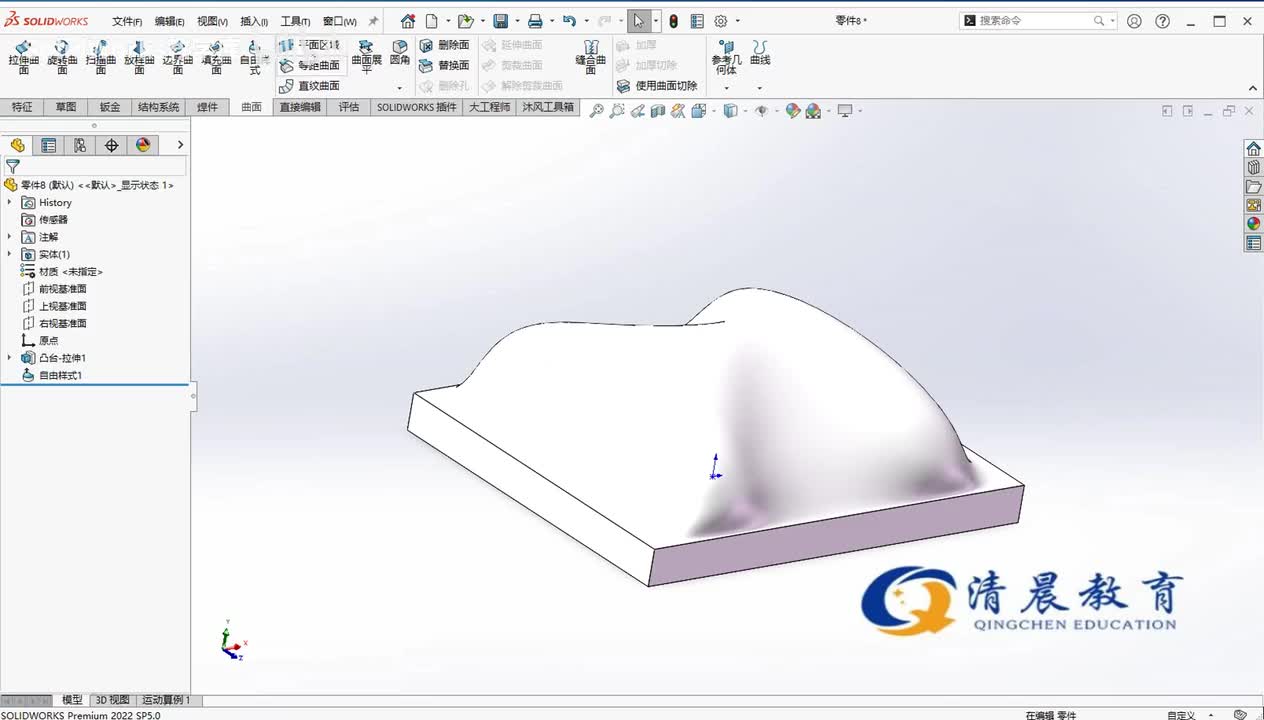Expand the 凸台-拉伸1 feature node
Screen dimensions: 1264x720
(x=10, y=358)
